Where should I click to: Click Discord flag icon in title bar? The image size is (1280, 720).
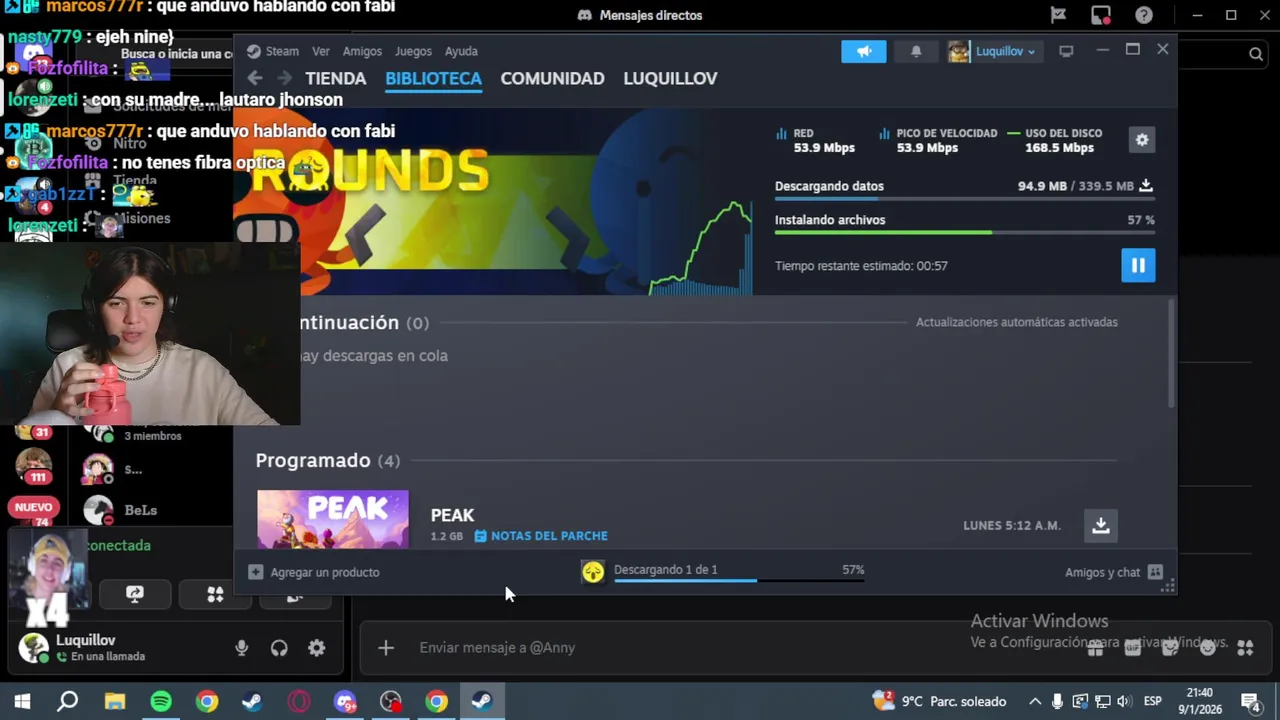point(1058,15)
